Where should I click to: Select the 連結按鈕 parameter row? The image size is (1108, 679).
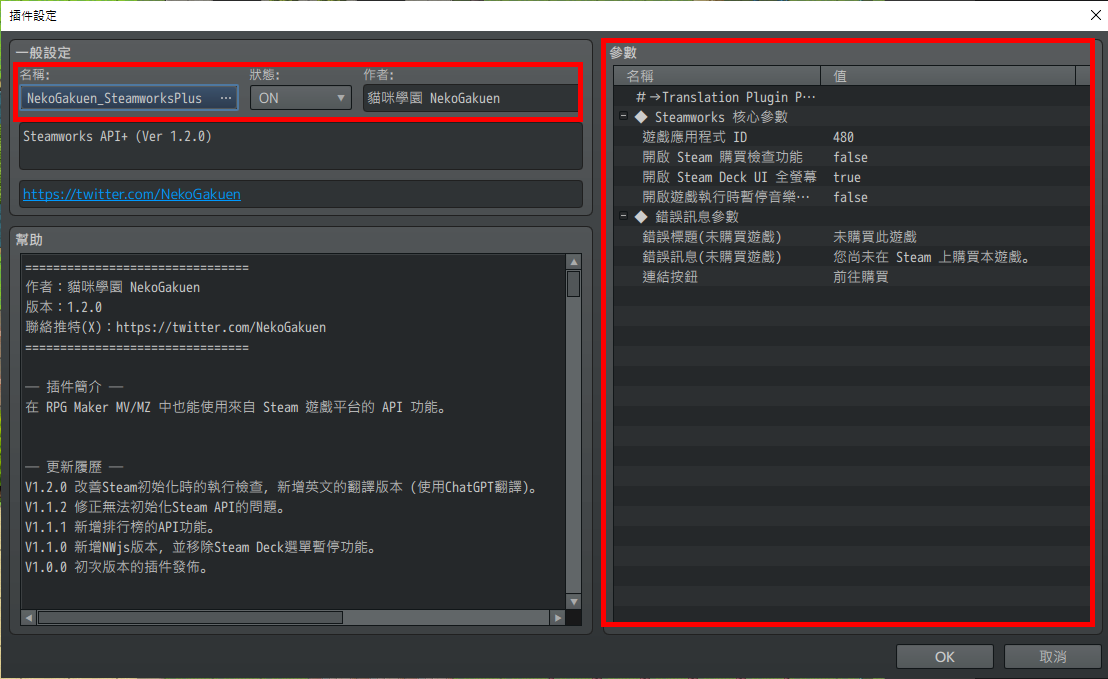pos(851,277)
